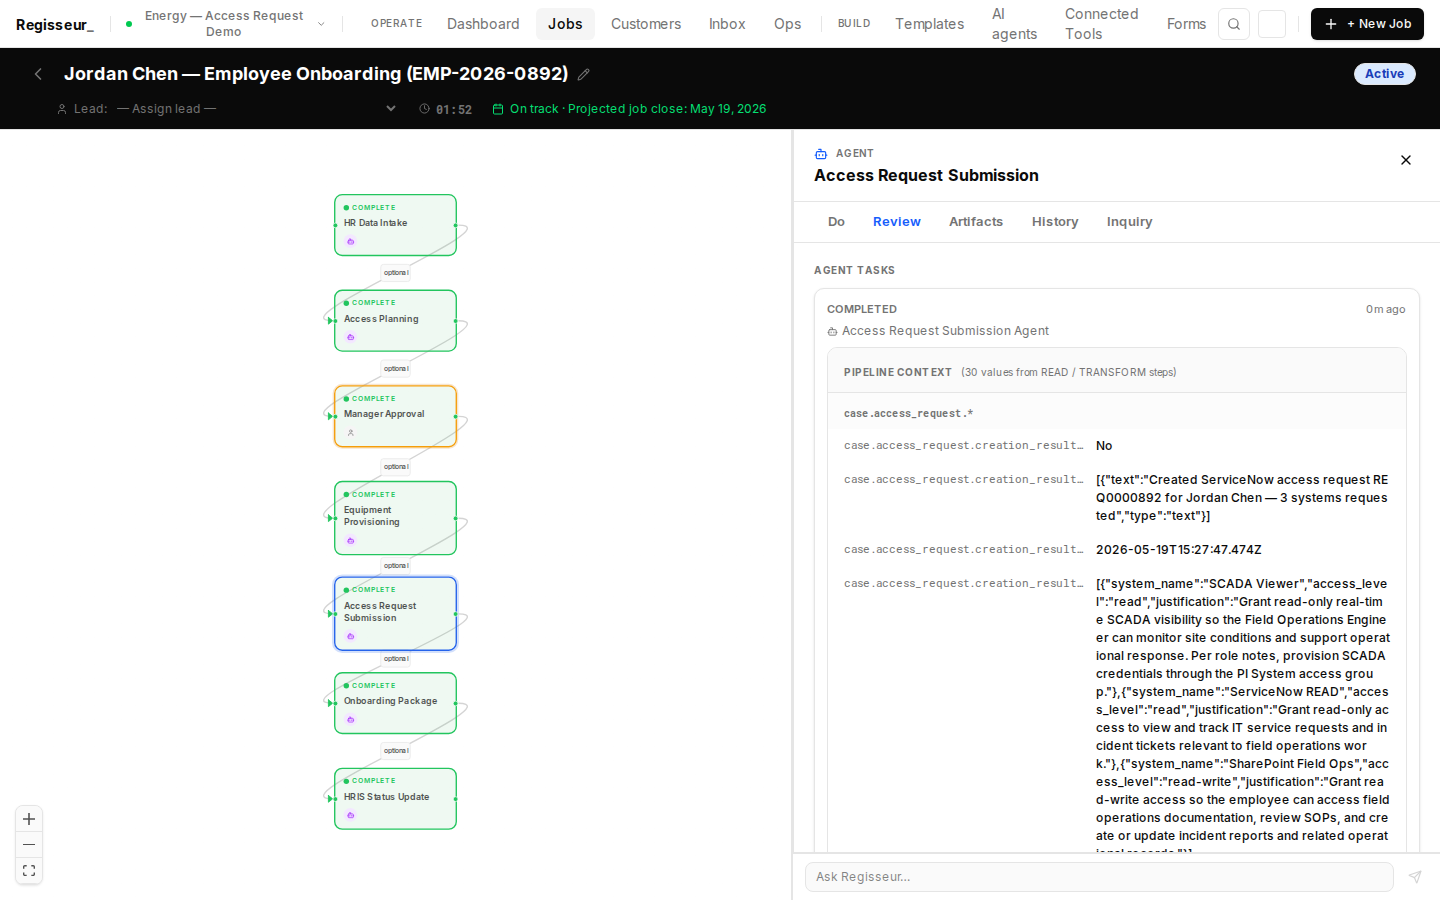1440x900 pixels.
Task: Click the calendar icon next to On track
Action: pos(498,109)
